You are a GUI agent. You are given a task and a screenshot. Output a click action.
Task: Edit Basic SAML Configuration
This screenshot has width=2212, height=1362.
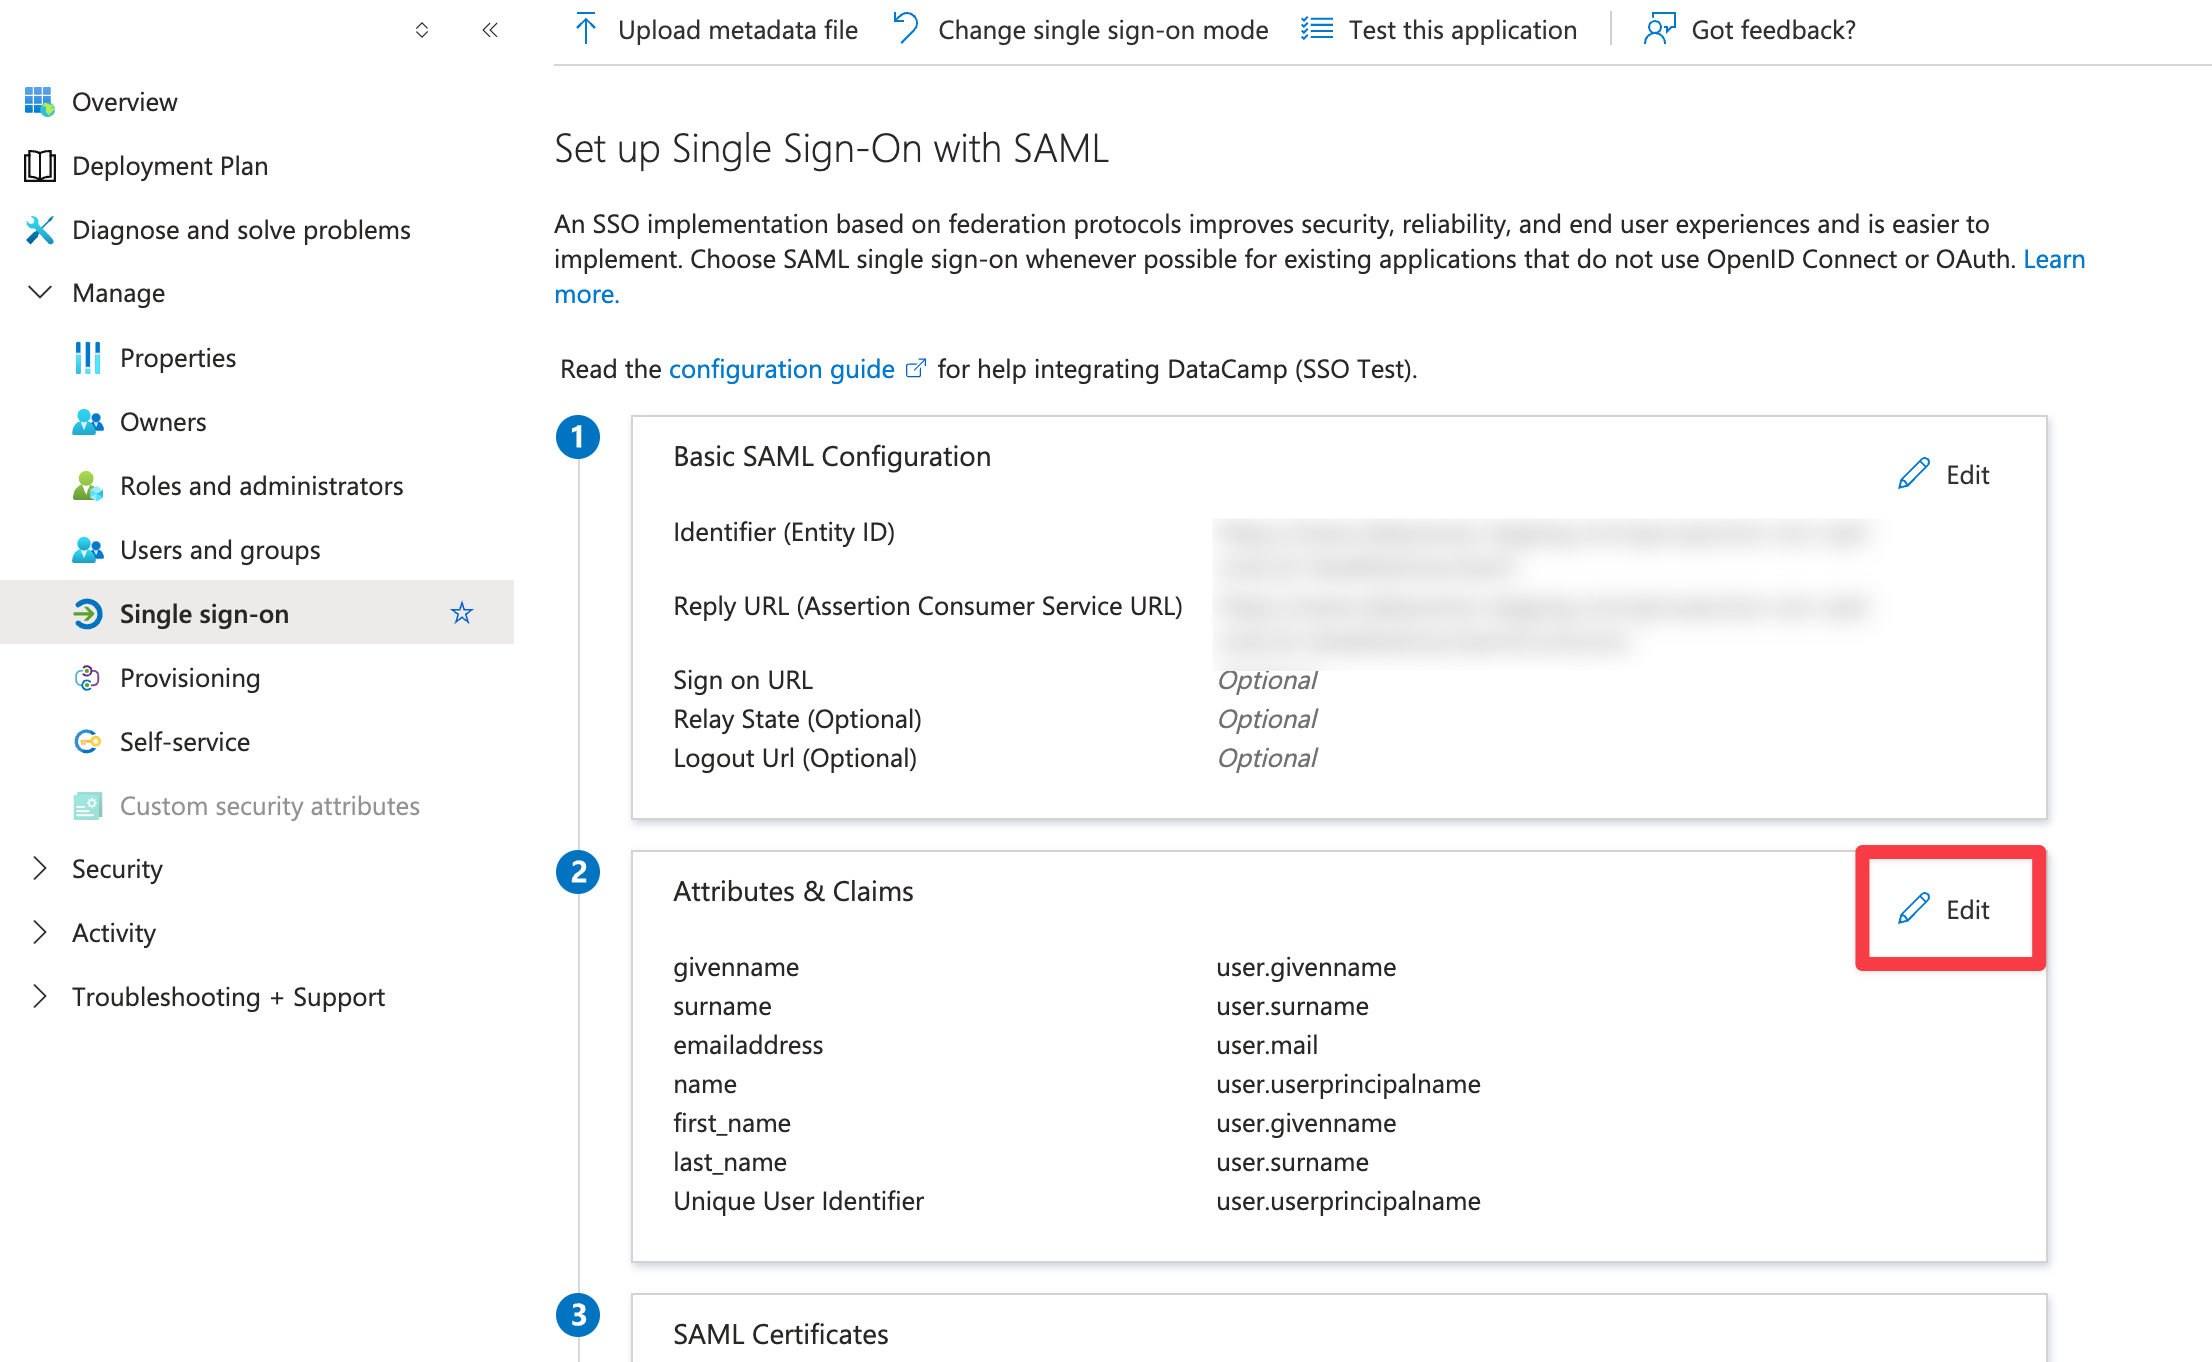click(x=1945, y=474)
